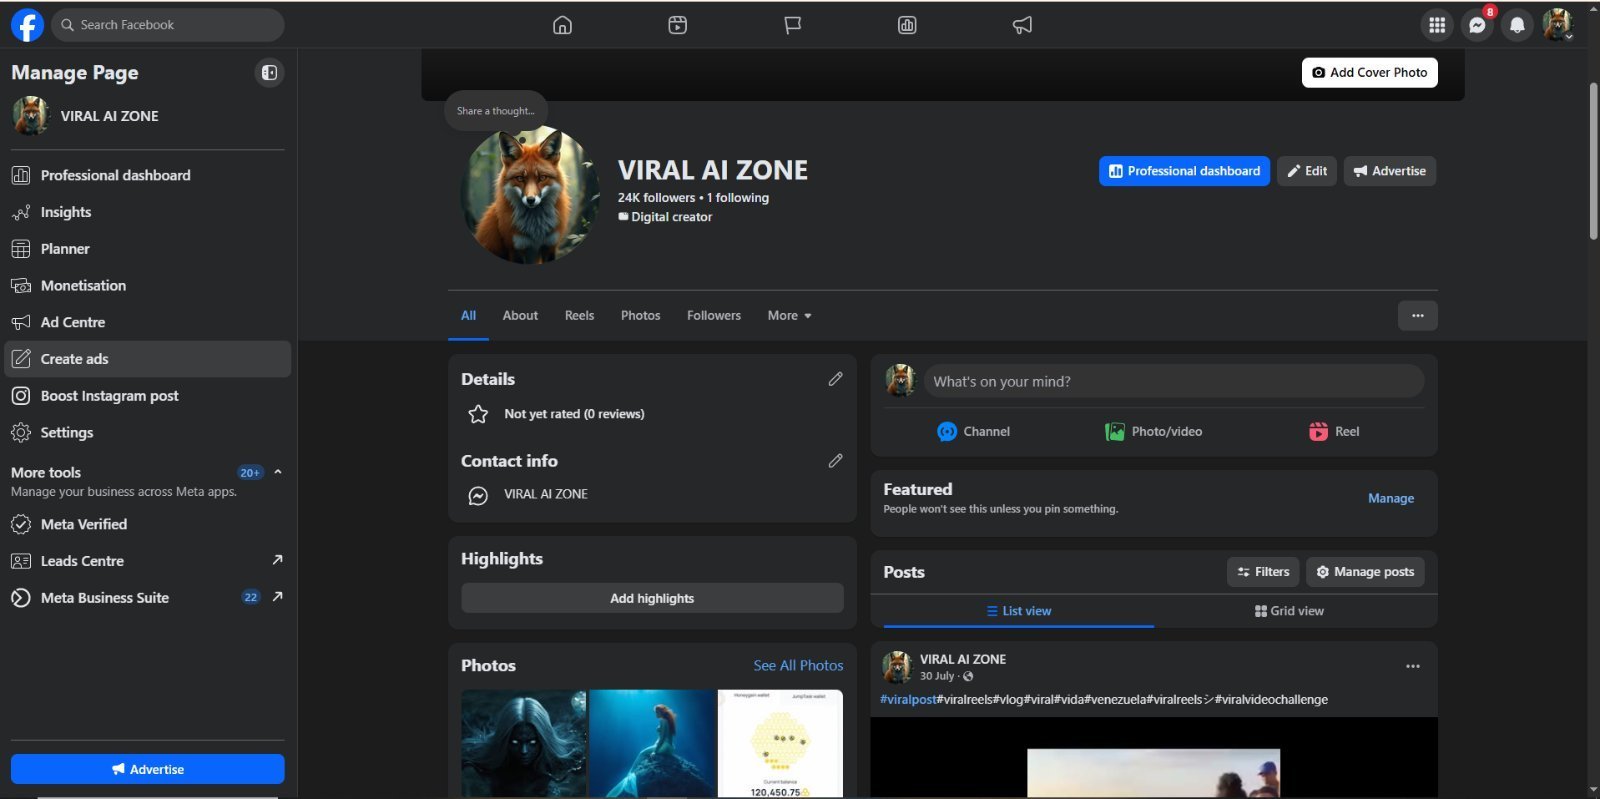Select Create ads in sidebar
The height and width of the screenshot is (799, 1600).
tap(148, 359)
